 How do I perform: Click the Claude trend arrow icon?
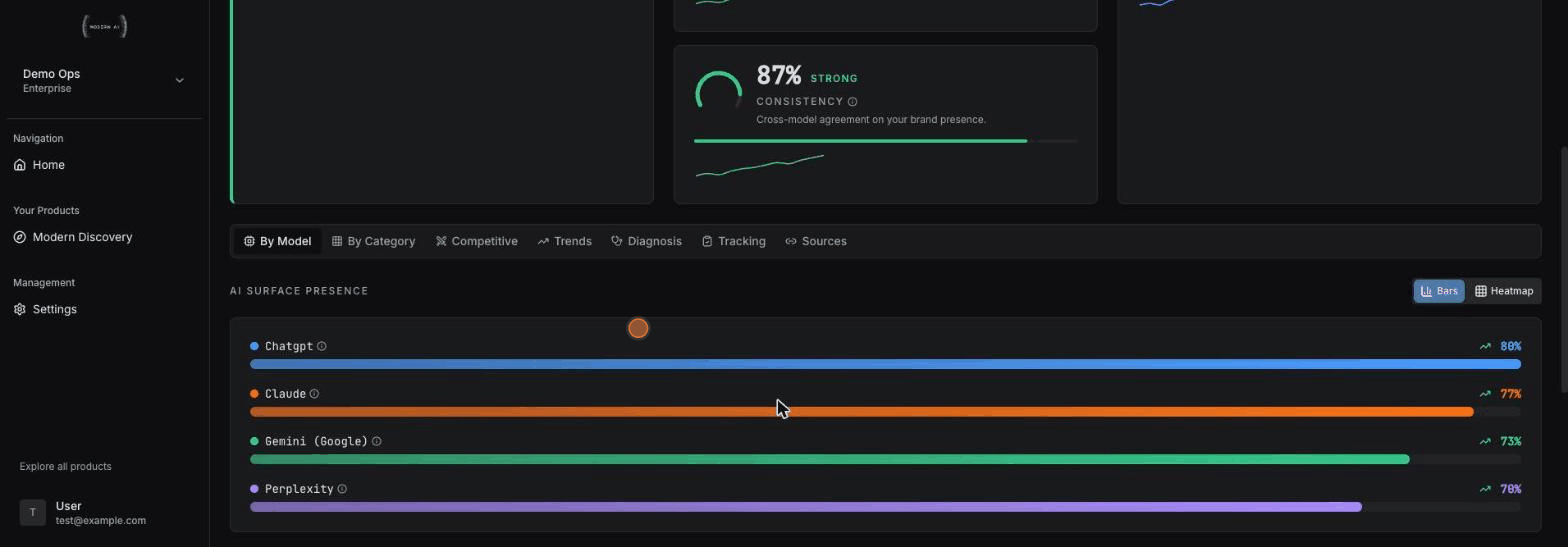point(1485,394)
